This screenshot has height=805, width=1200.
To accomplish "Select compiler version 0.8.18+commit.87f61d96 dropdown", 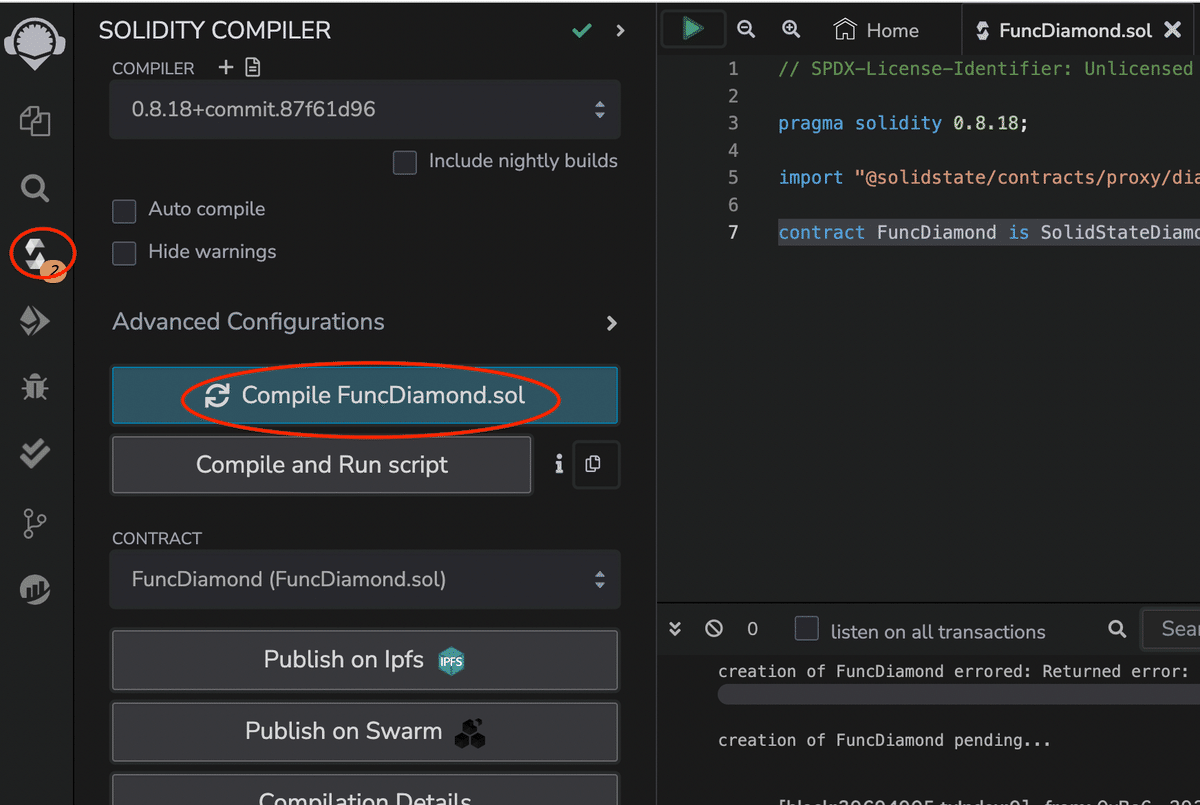I will point(365,110).
